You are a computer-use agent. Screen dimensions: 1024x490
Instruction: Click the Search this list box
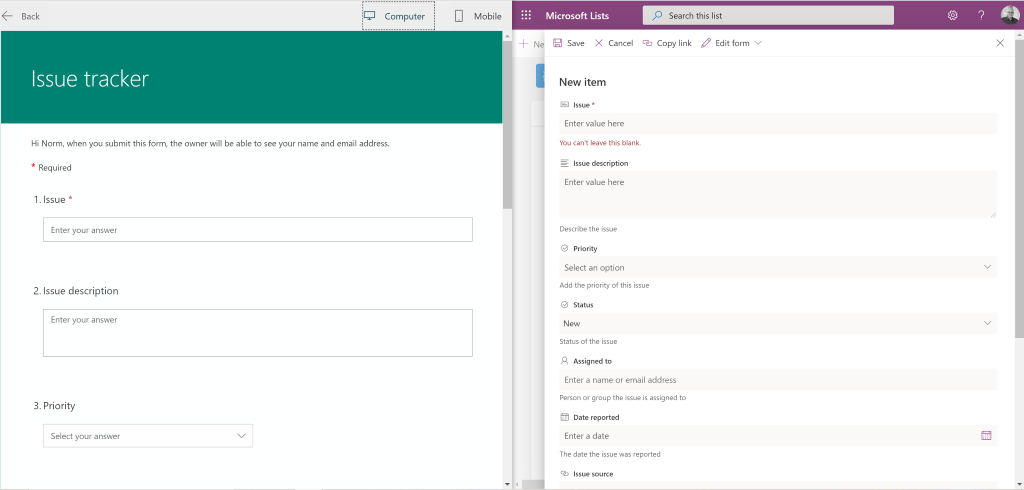tap(768, 16)
